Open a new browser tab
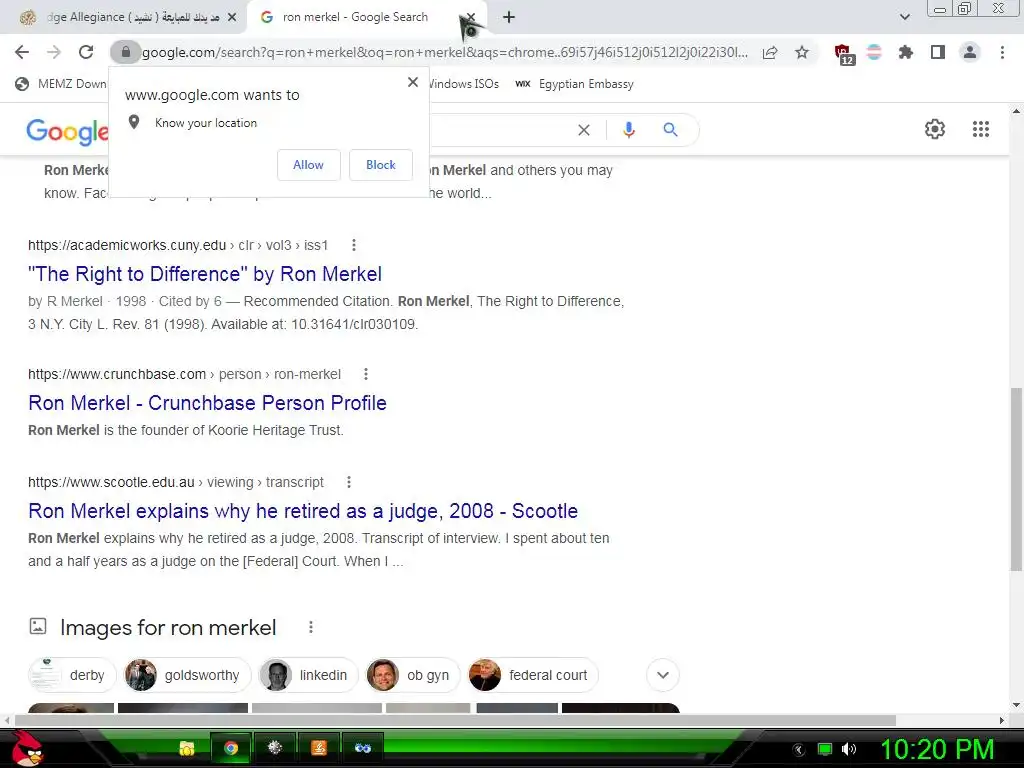 pyautogui.click(x=509, y=18)
